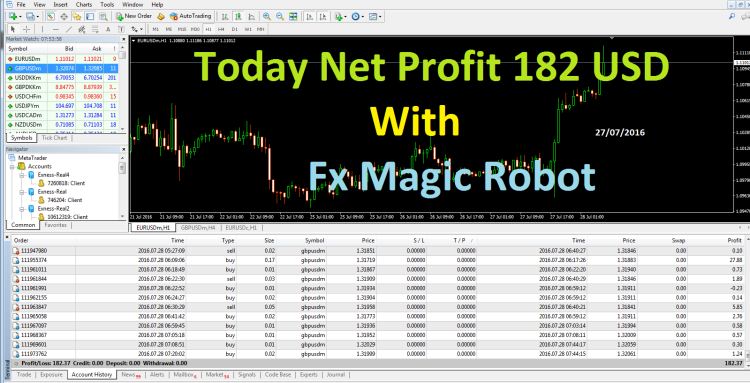
Task: Open the tile windows icon
Action: [293, 16]
